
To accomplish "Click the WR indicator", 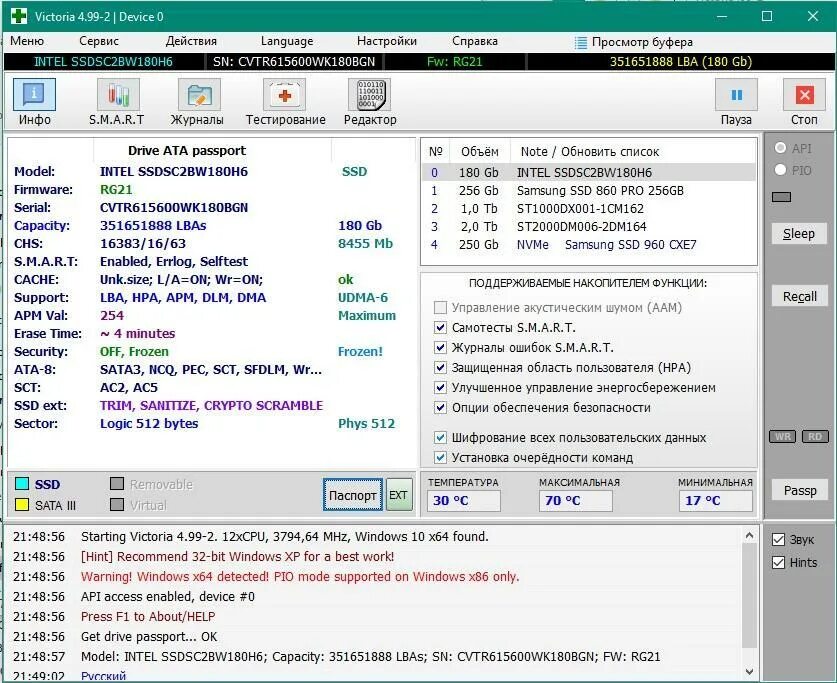I will pyautogui.click(x=783, y=436).
